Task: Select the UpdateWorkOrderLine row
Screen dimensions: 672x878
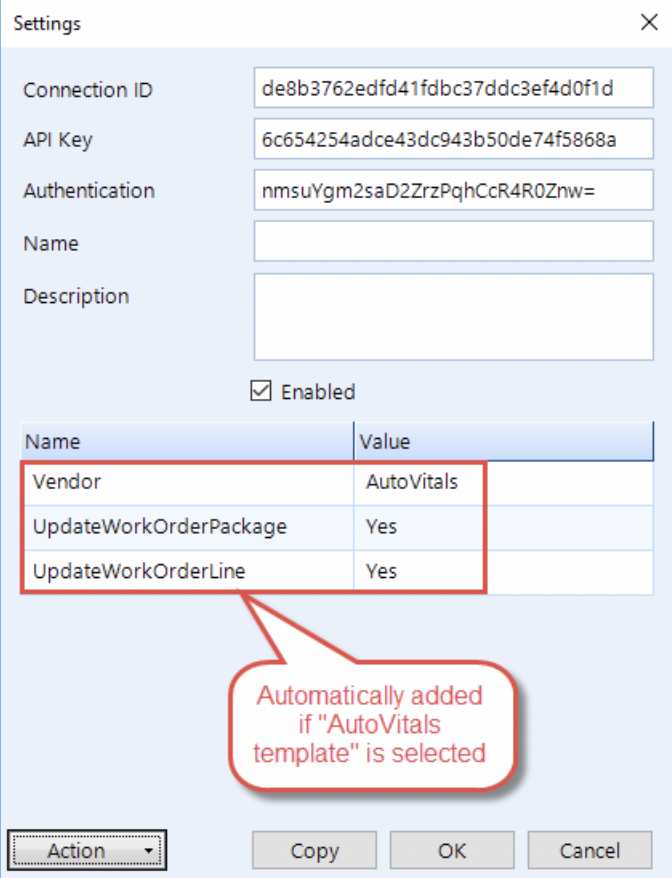Action: point(150,571)
